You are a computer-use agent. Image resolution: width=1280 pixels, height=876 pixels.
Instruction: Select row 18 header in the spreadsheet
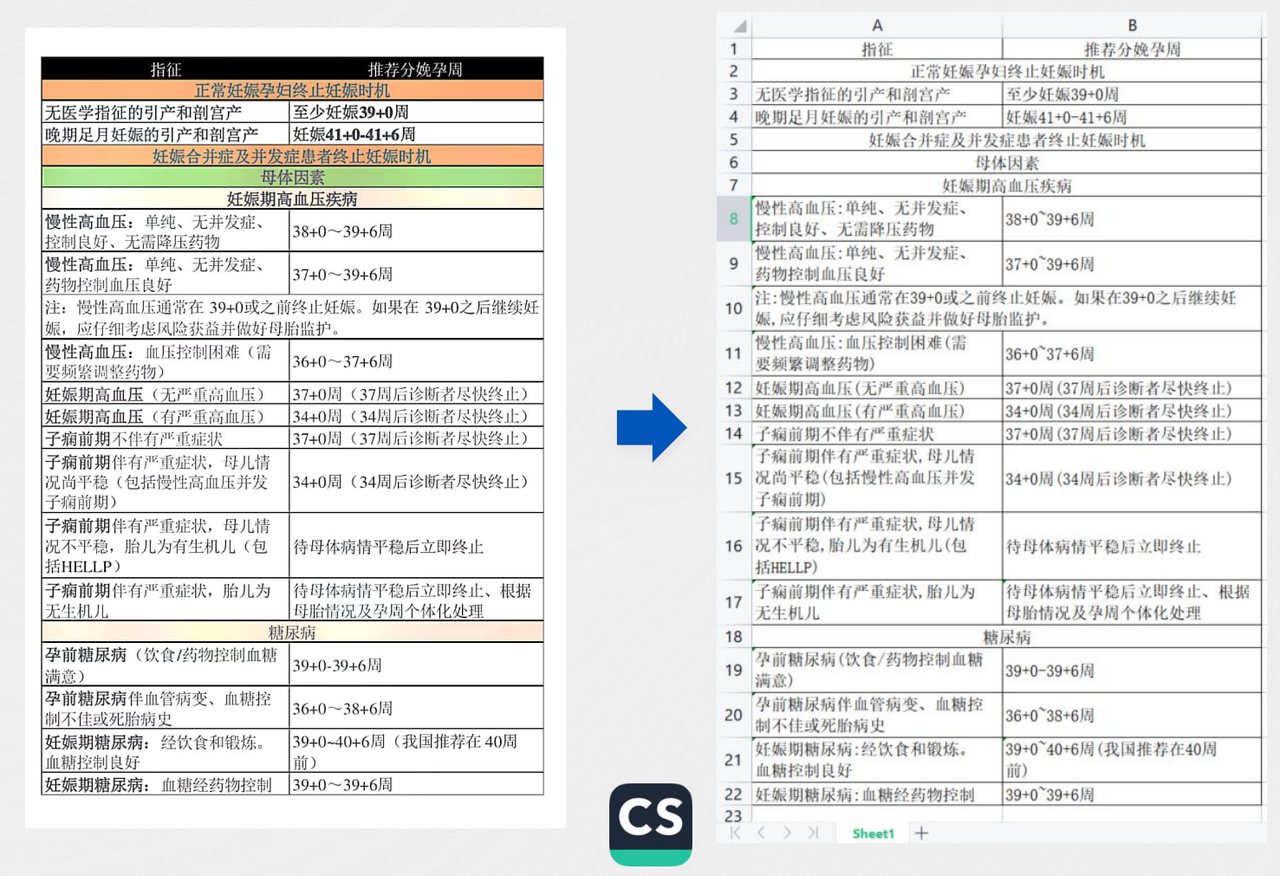tap(734, 636)
